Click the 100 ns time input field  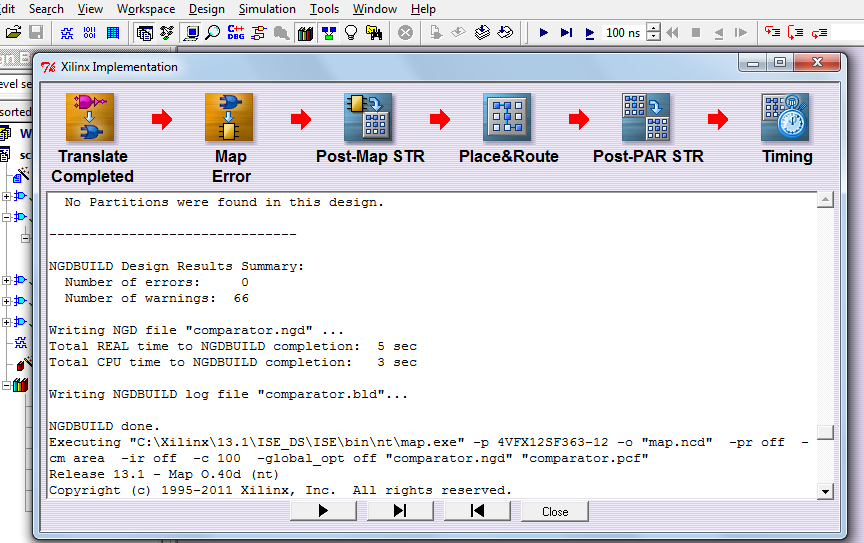624,33
